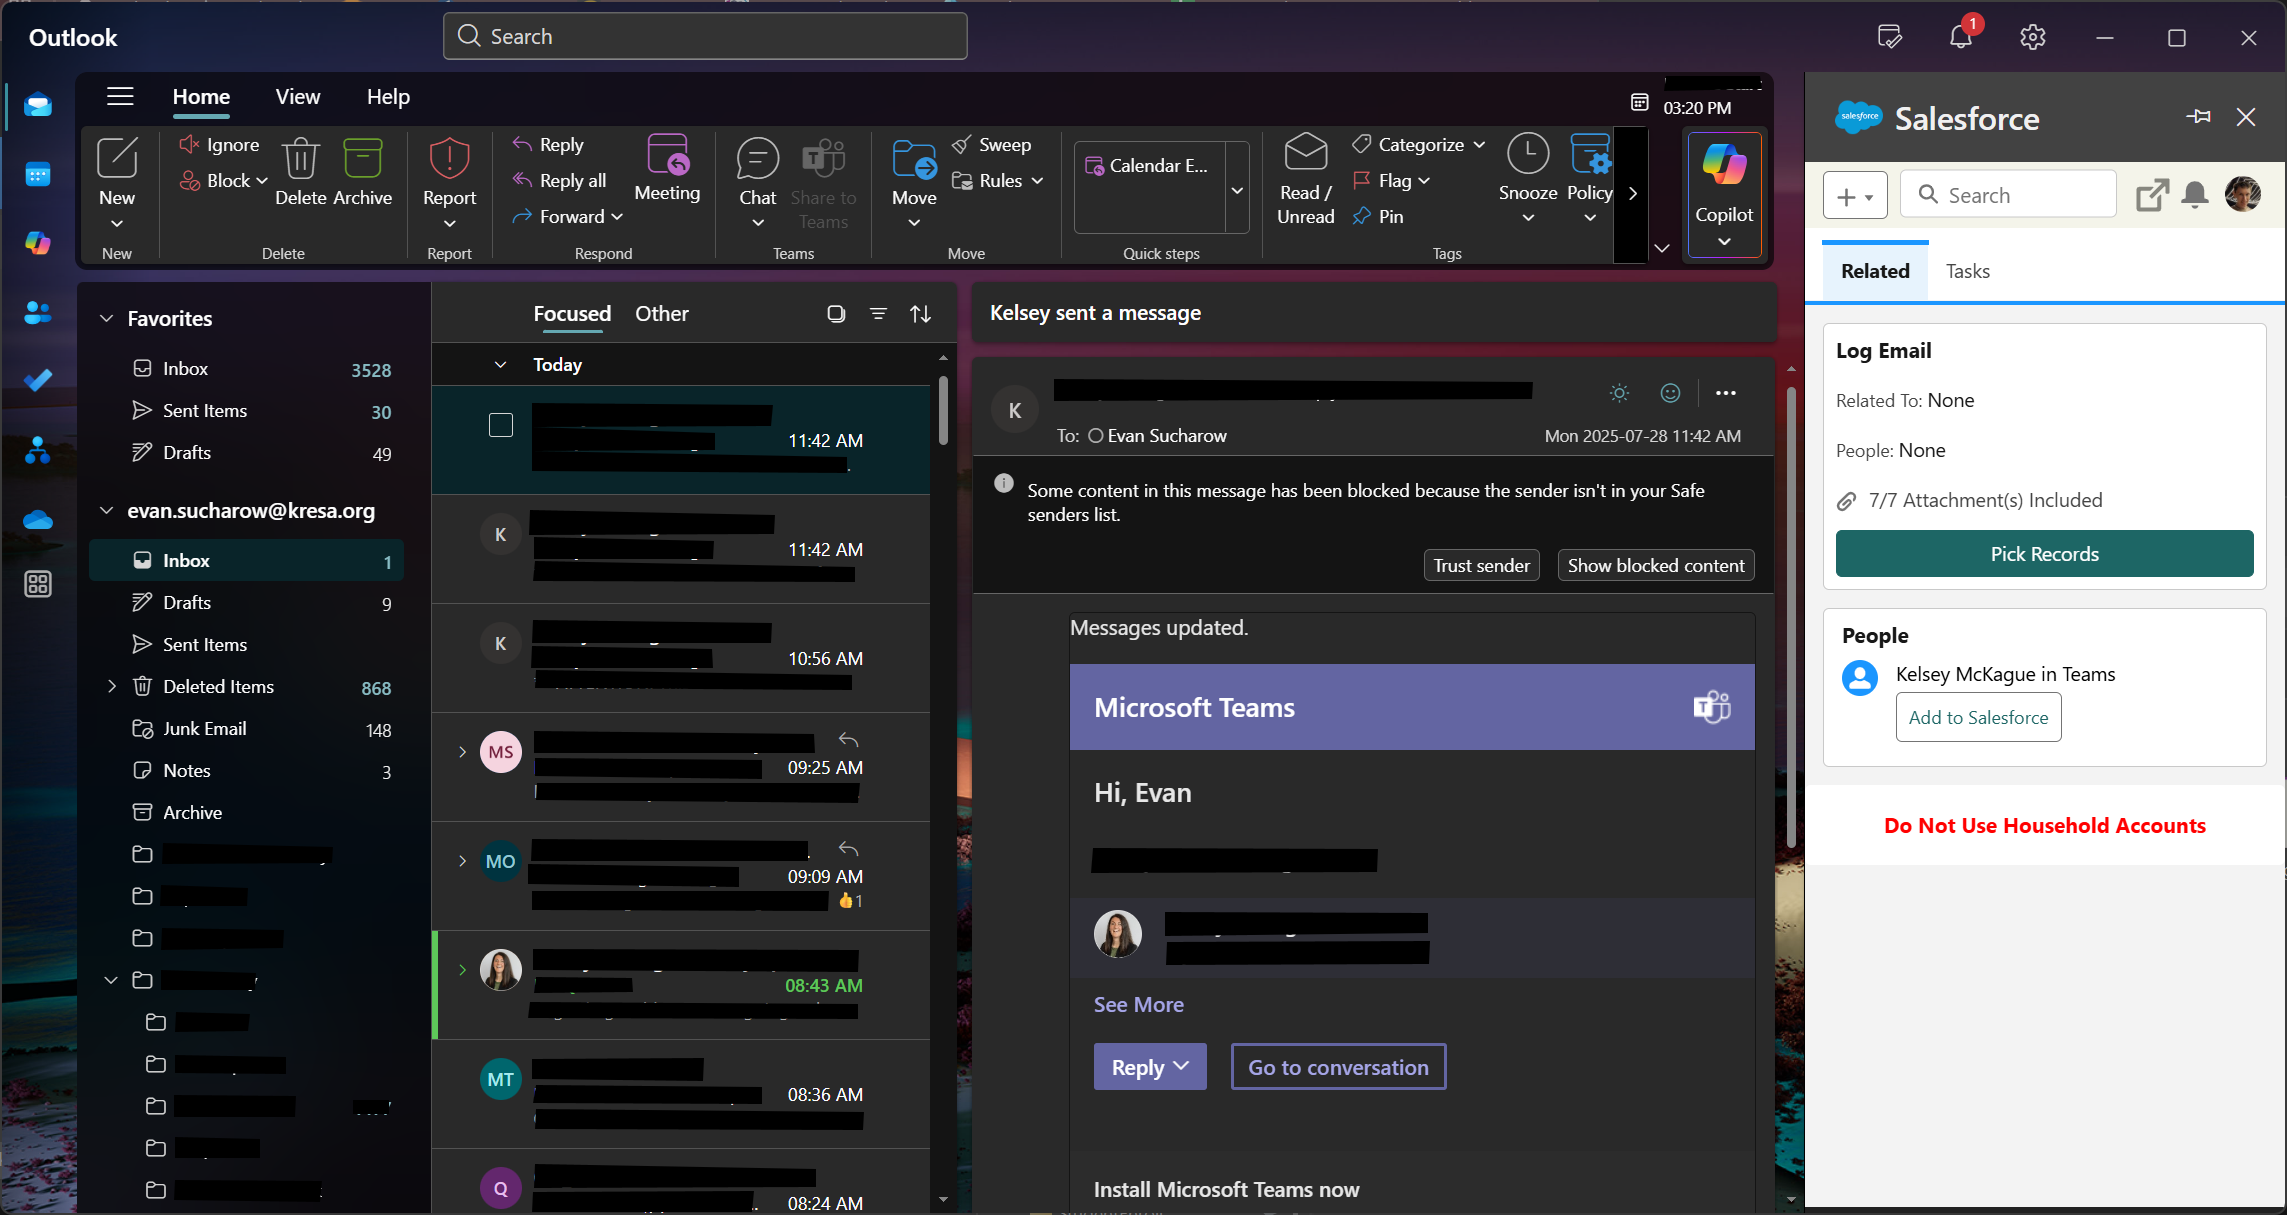Expand the MS conversation at 09:25 AM

[462, 752]
